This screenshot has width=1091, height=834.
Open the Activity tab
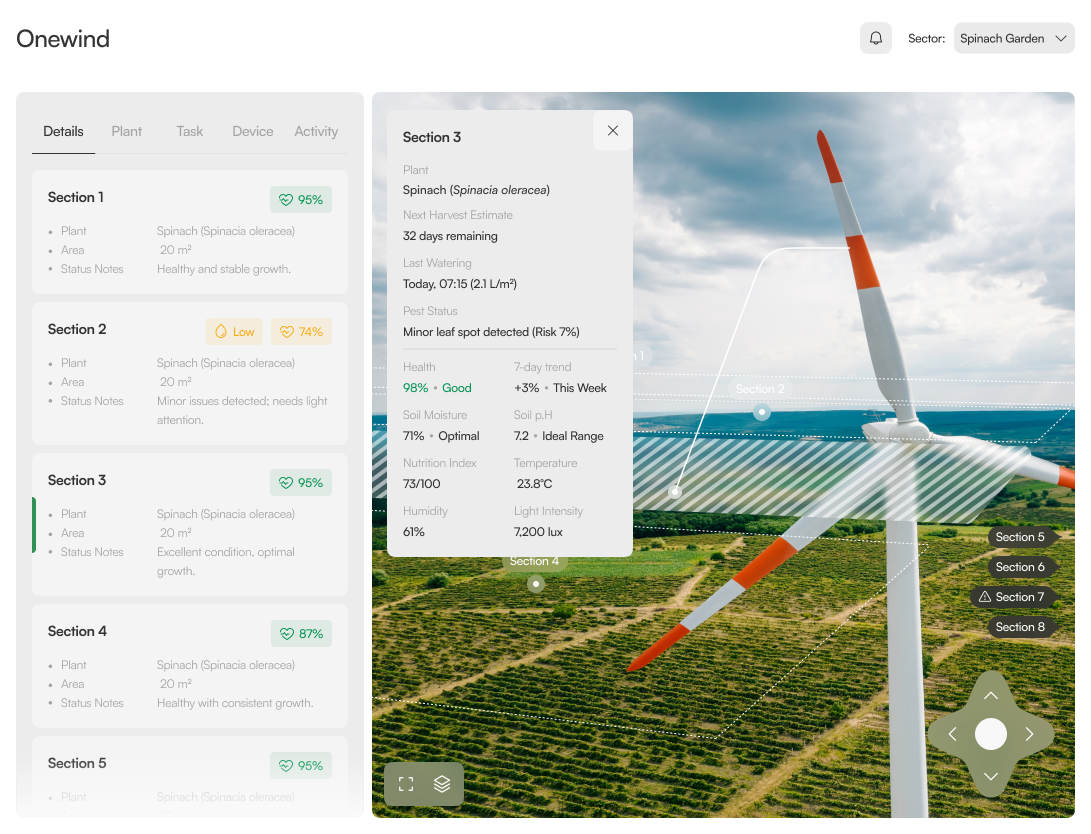tap(316, 131)
